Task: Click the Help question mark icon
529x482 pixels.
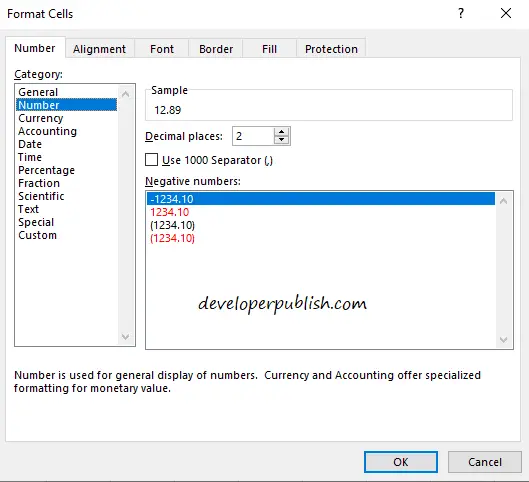Action: 461,13
